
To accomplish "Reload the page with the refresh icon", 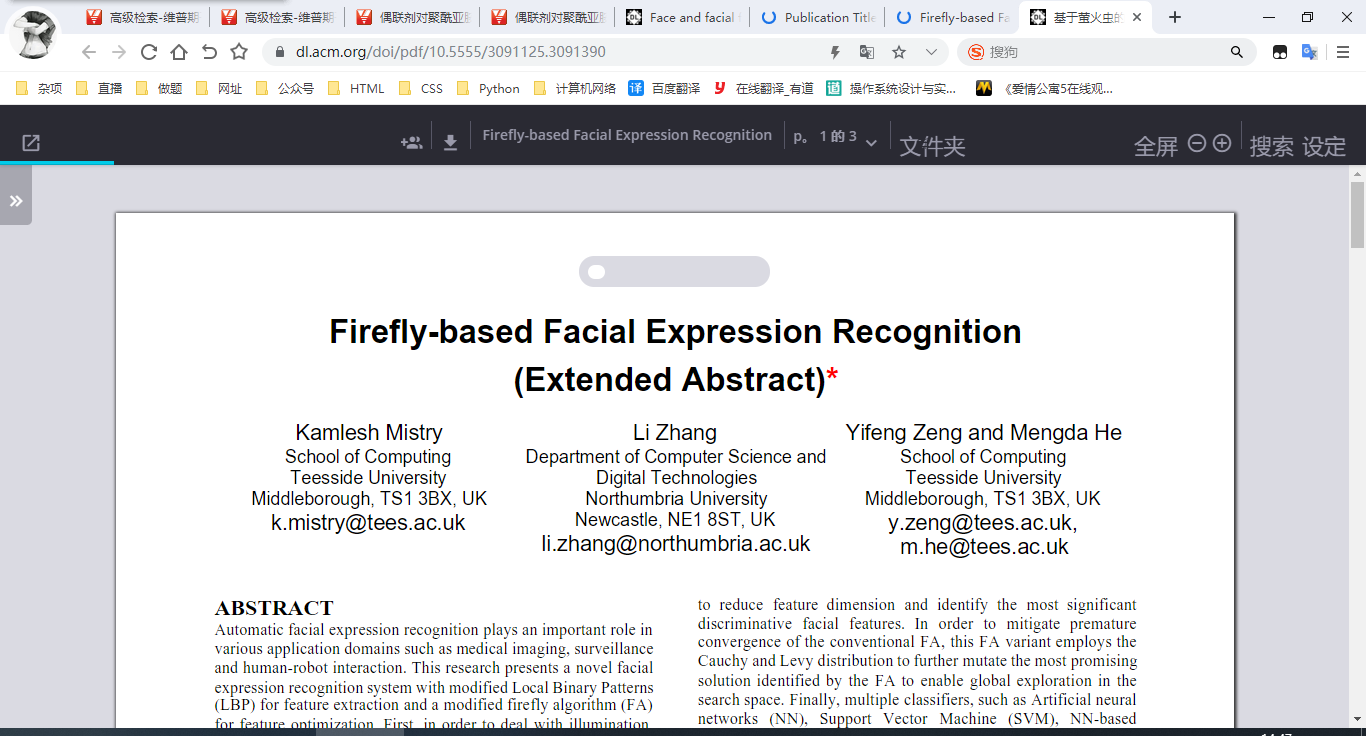I will (149, 52).
